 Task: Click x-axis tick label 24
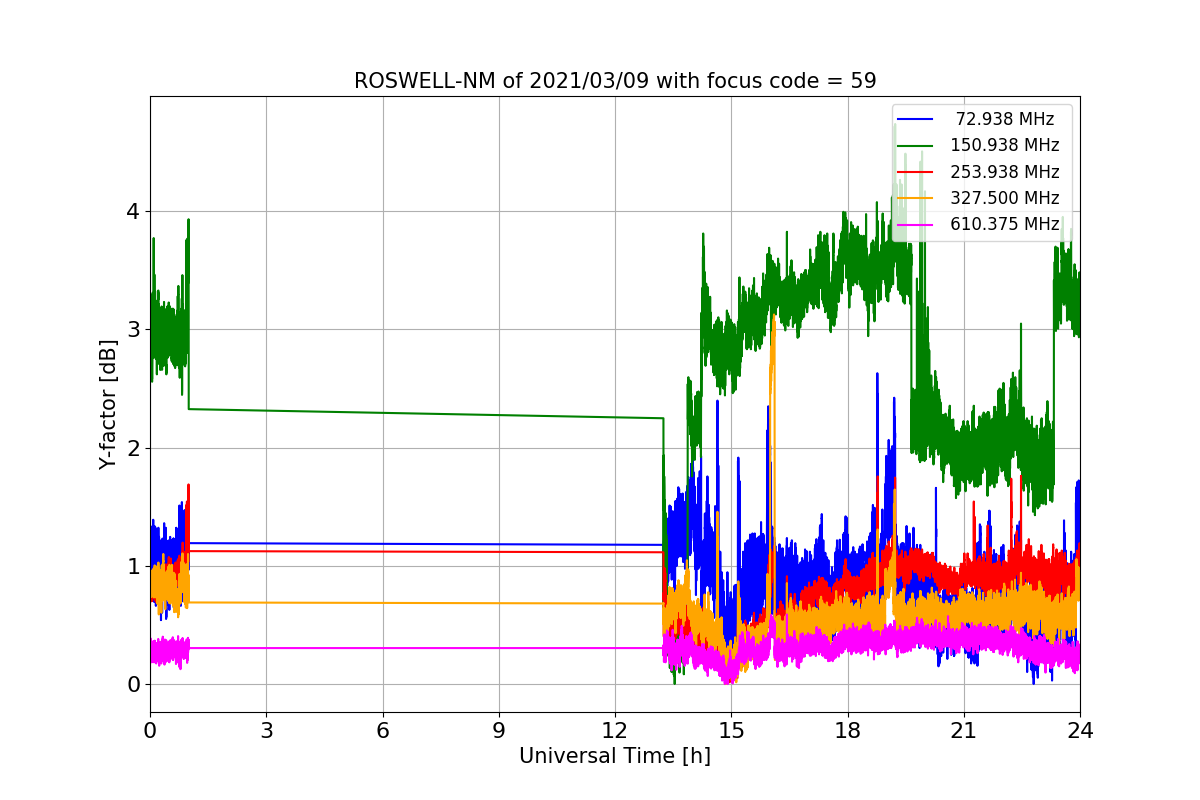1080,730
